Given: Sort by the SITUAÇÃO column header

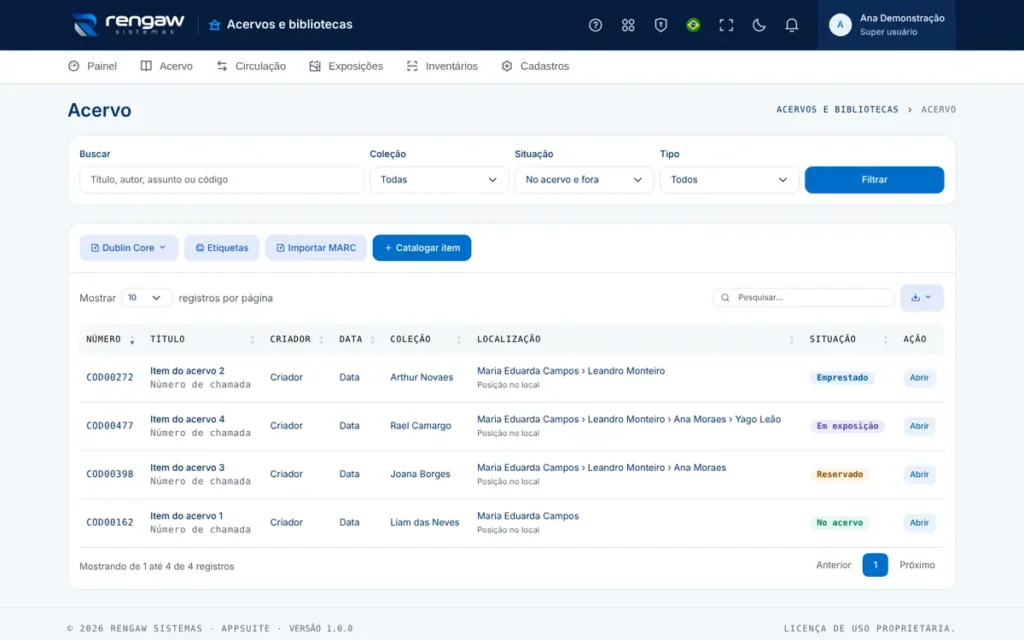Looking at the screenshot, I should pos(849,339).
